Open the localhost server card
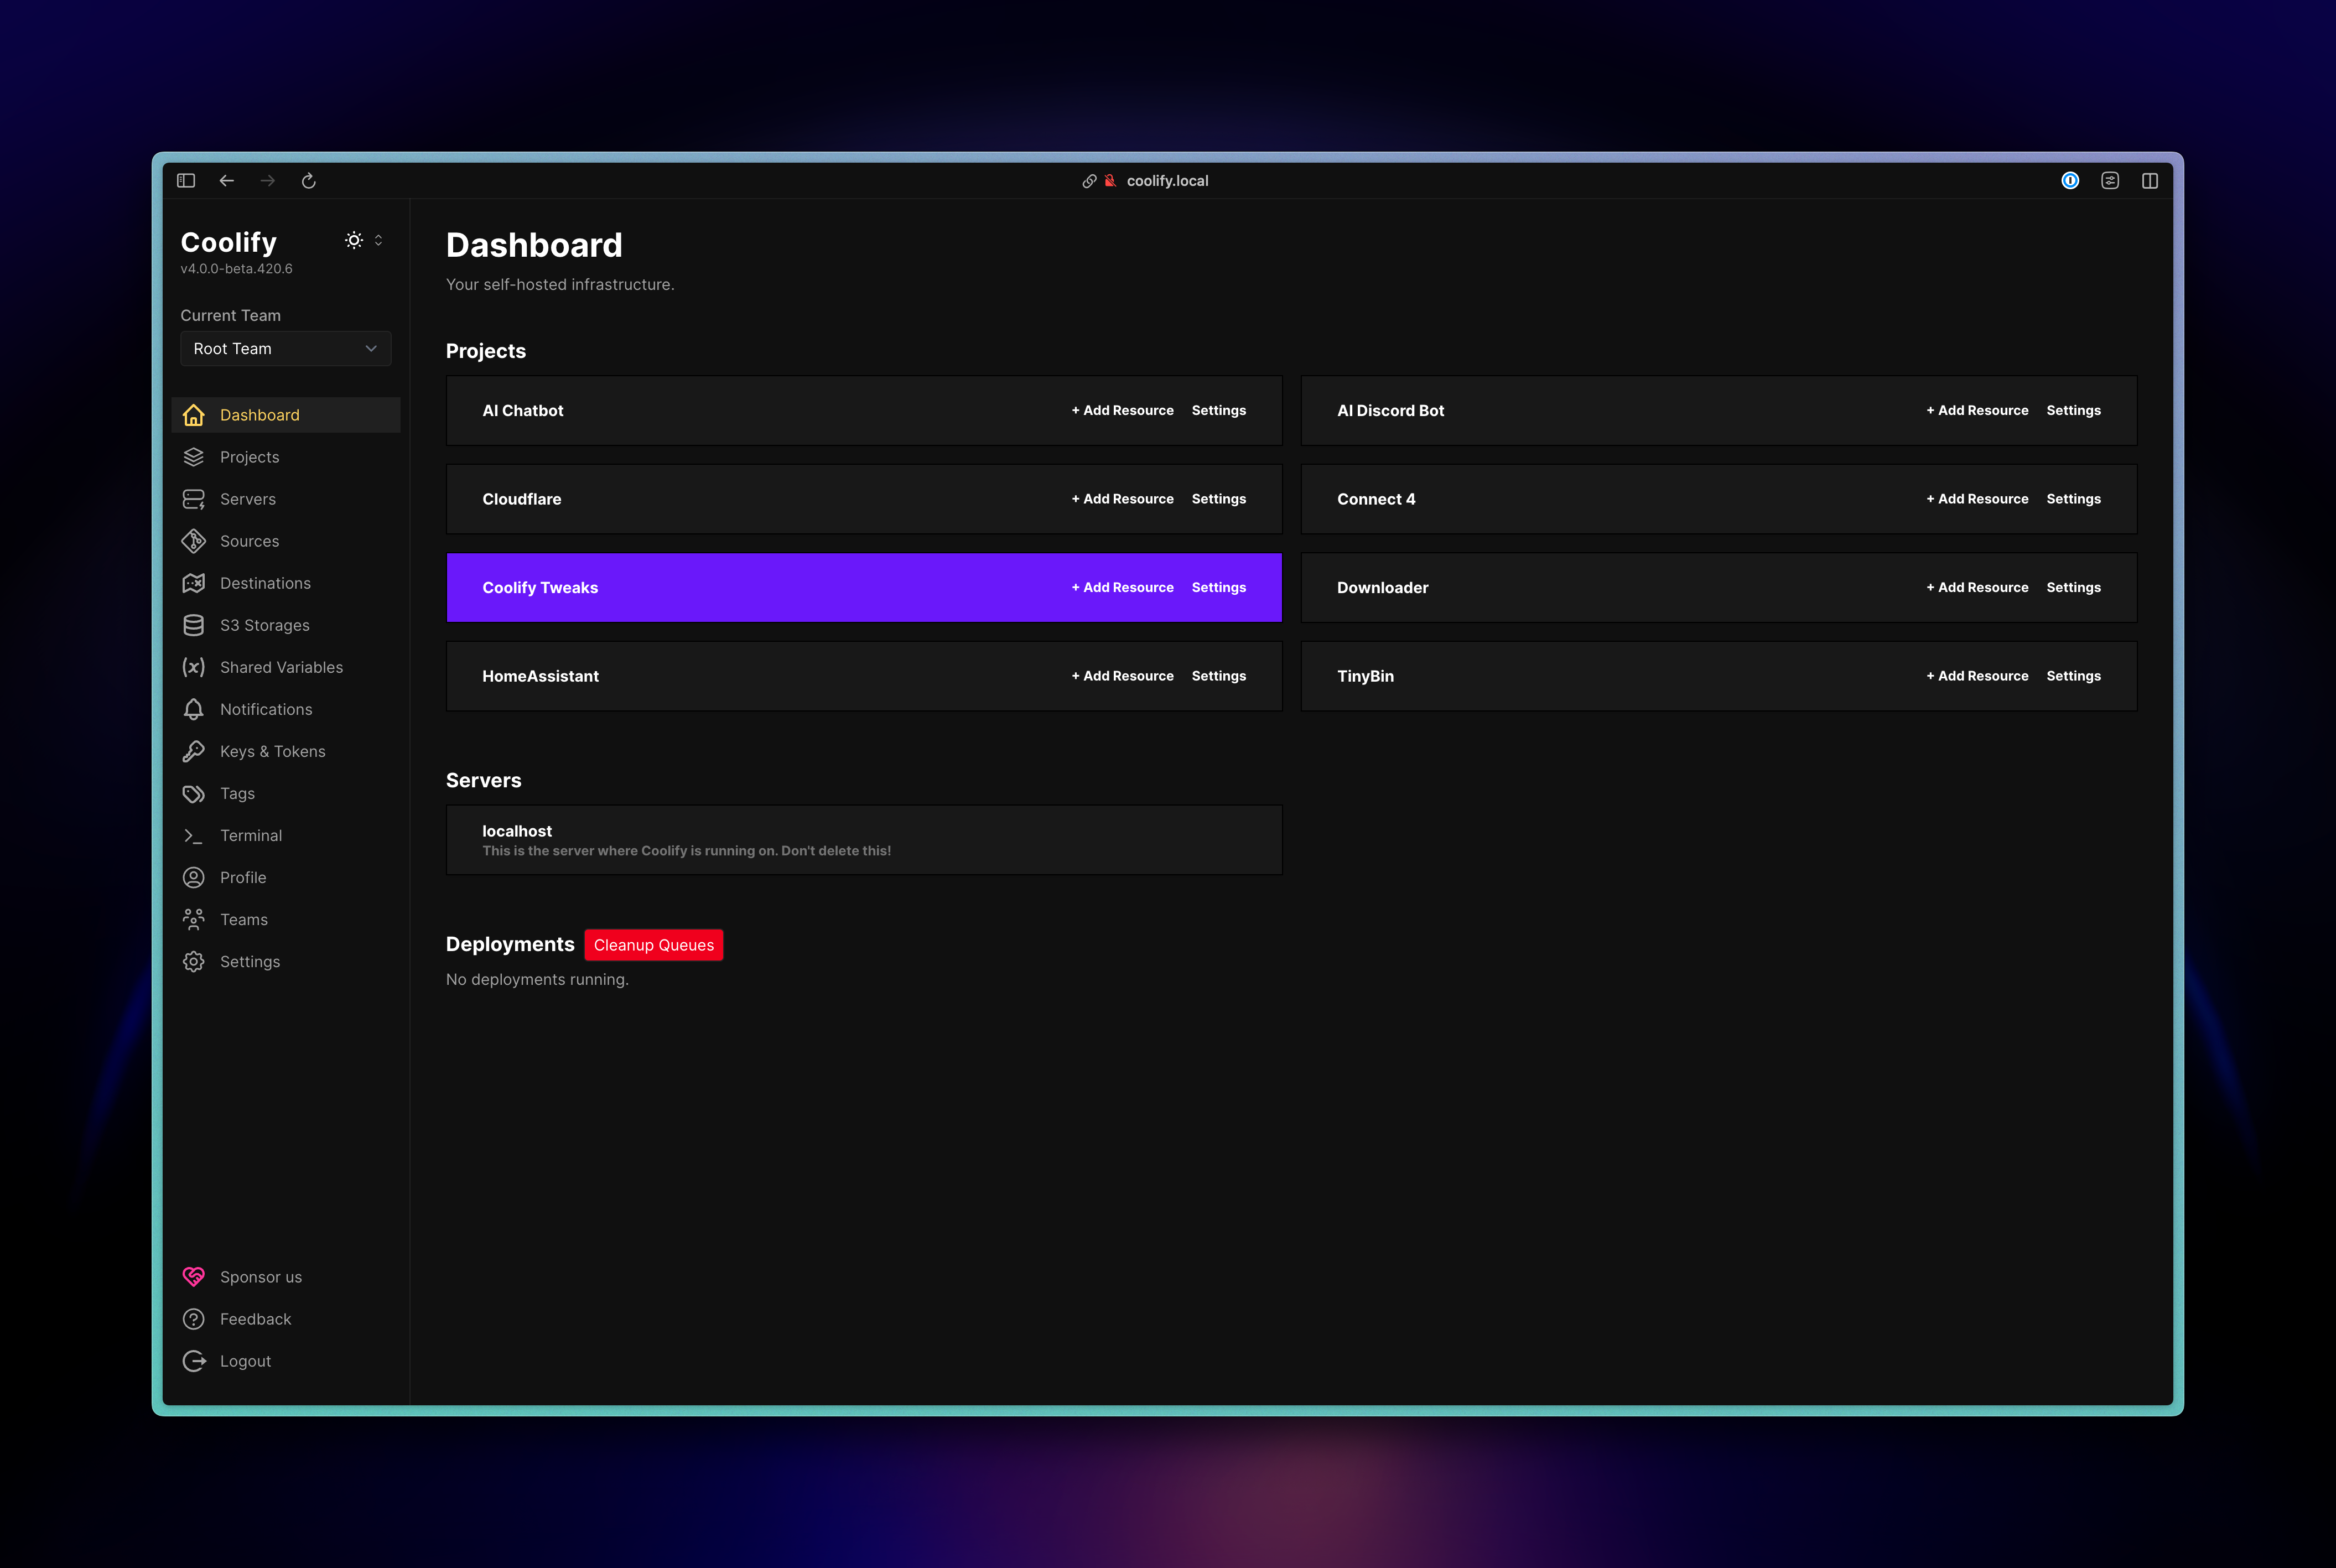2336x1568 pixels. (x=863, y=840)
